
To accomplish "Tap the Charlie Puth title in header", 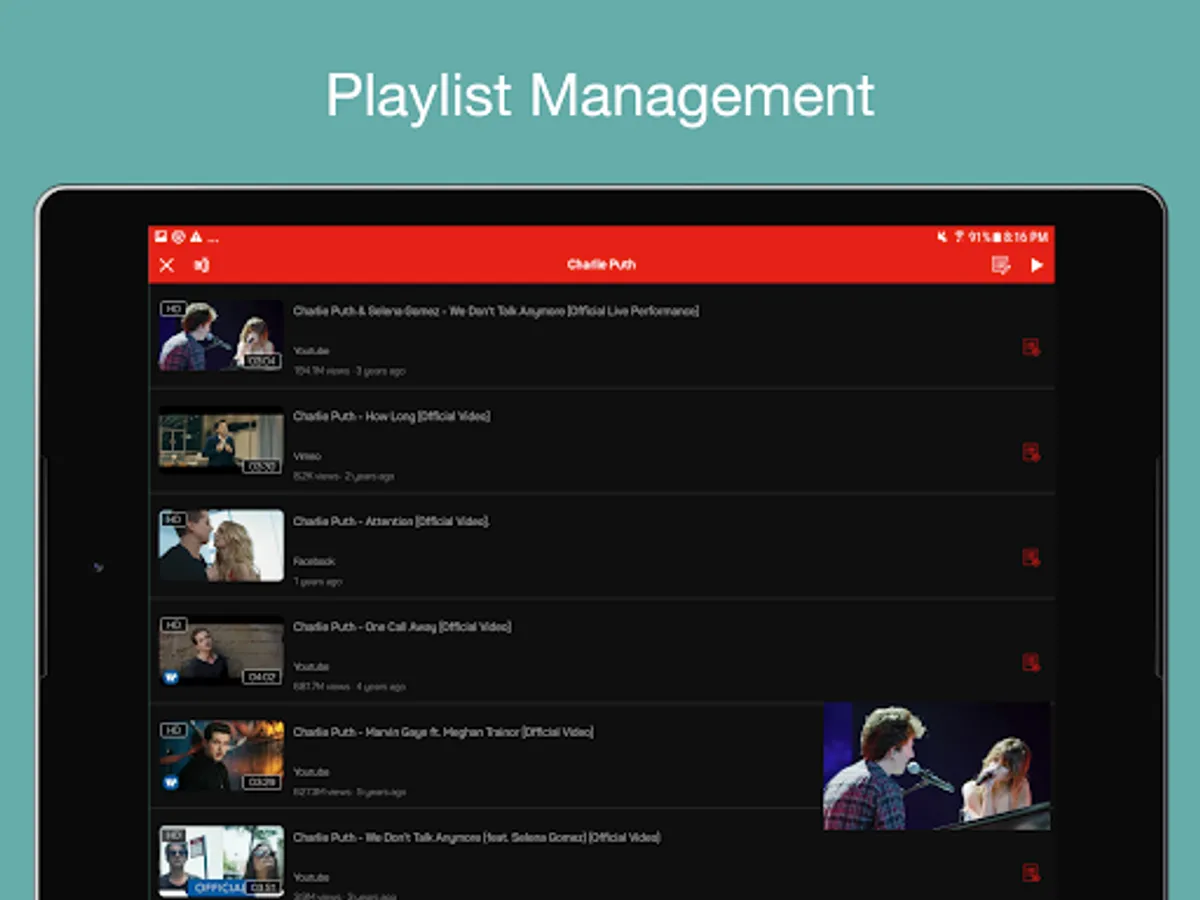I will point(601,265).
